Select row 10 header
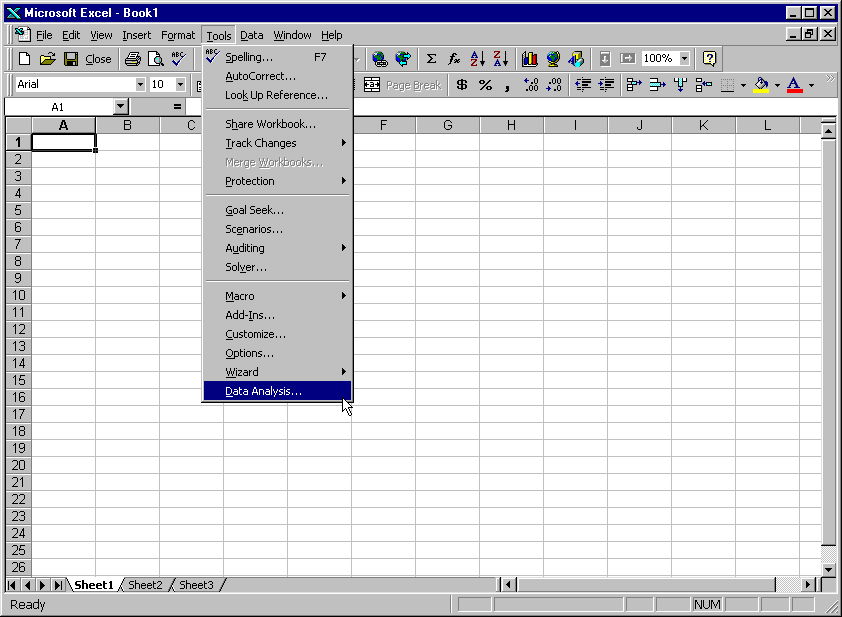The image size is (842, 617). [x=18, y=295]
